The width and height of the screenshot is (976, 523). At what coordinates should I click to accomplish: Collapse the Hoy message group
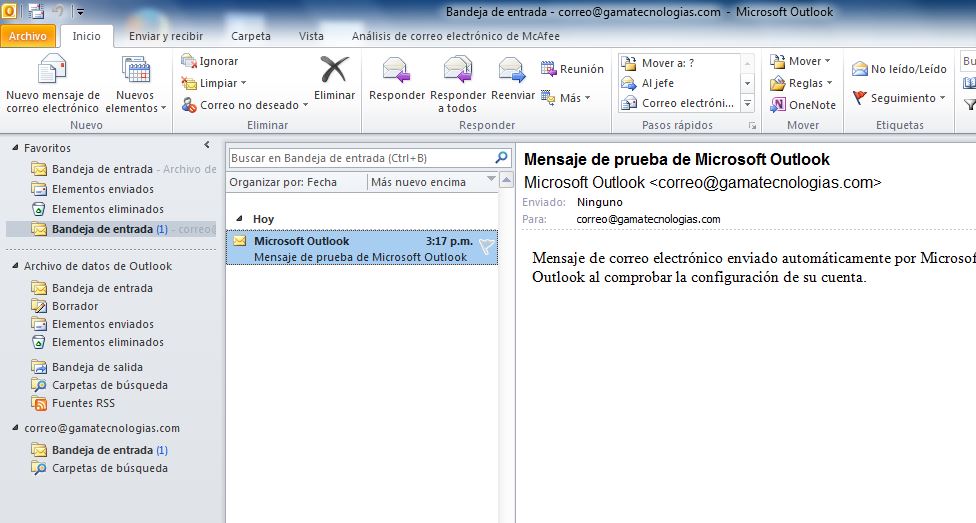pyautogui.click(x=240, y=219)
